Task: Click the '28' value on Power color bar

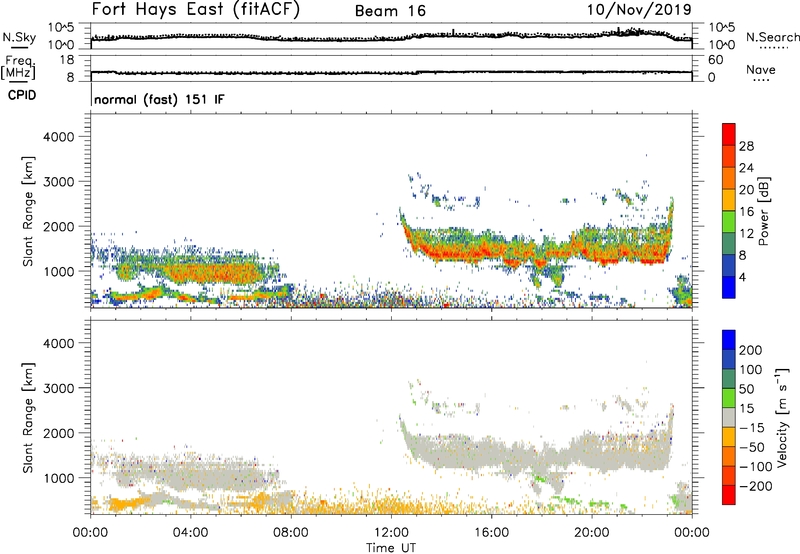Action: coord(746,146)
